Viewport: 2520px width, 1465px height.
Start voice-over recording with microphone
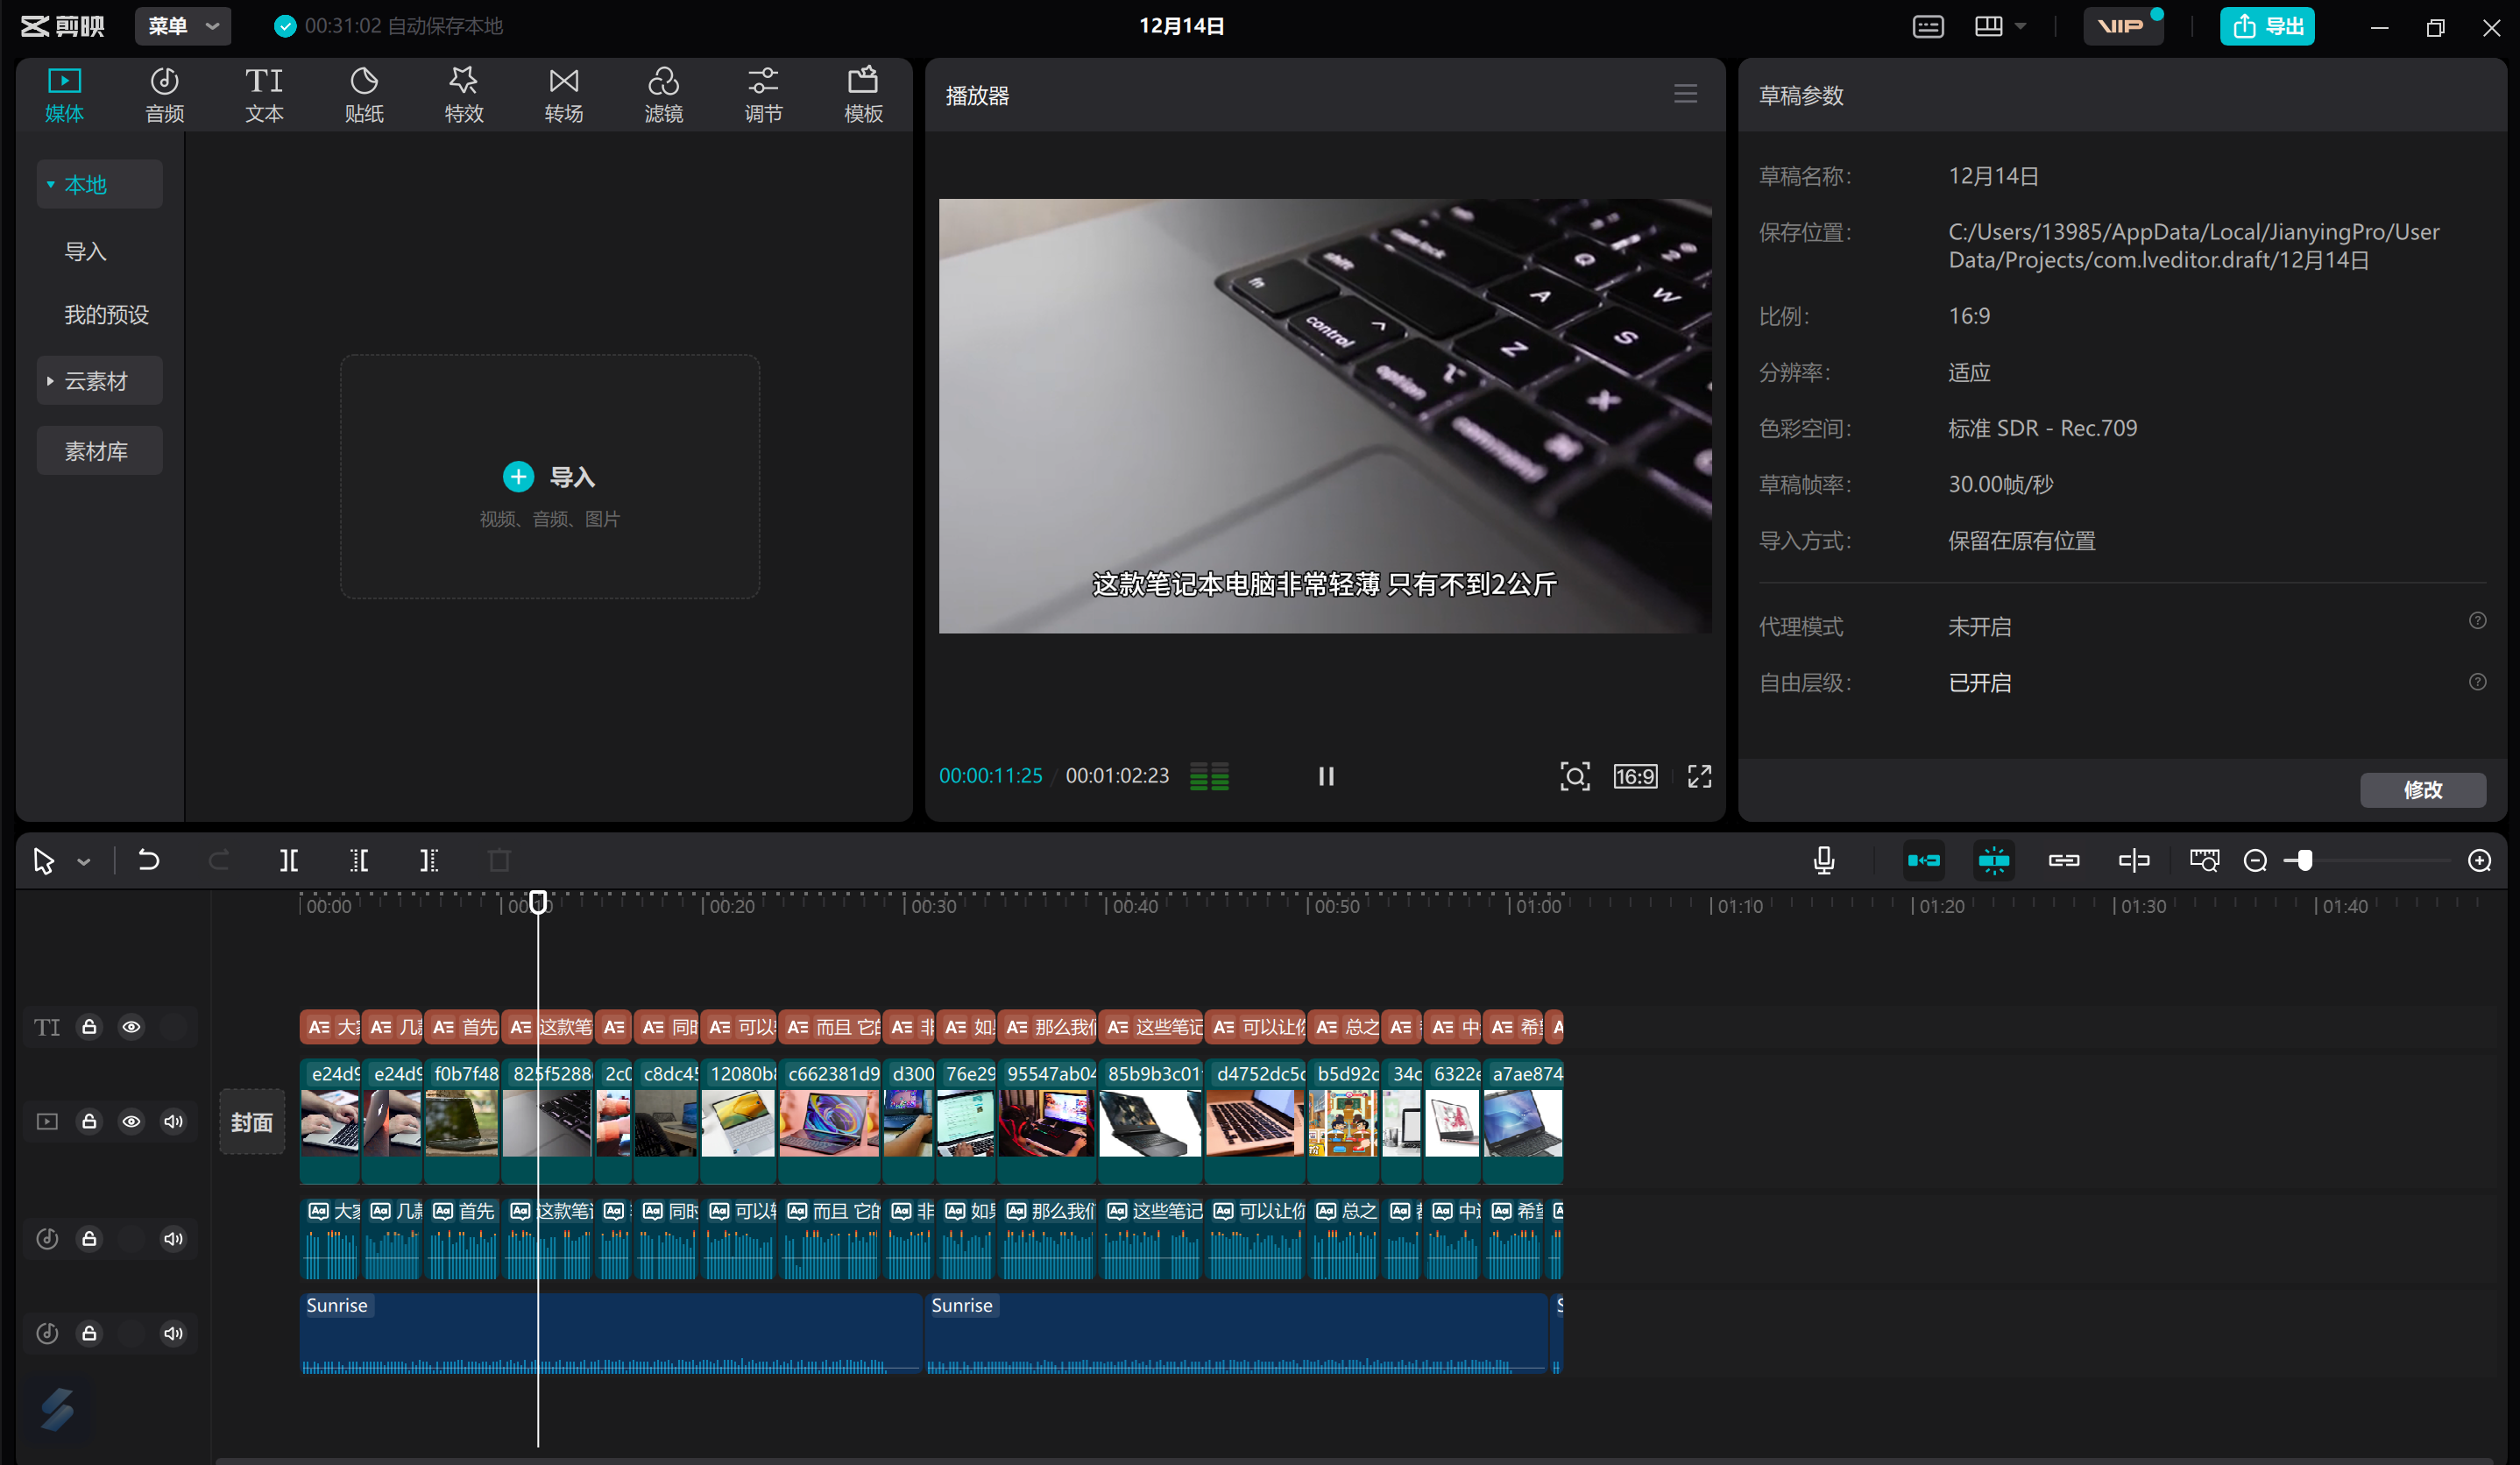coord(1824,860)
